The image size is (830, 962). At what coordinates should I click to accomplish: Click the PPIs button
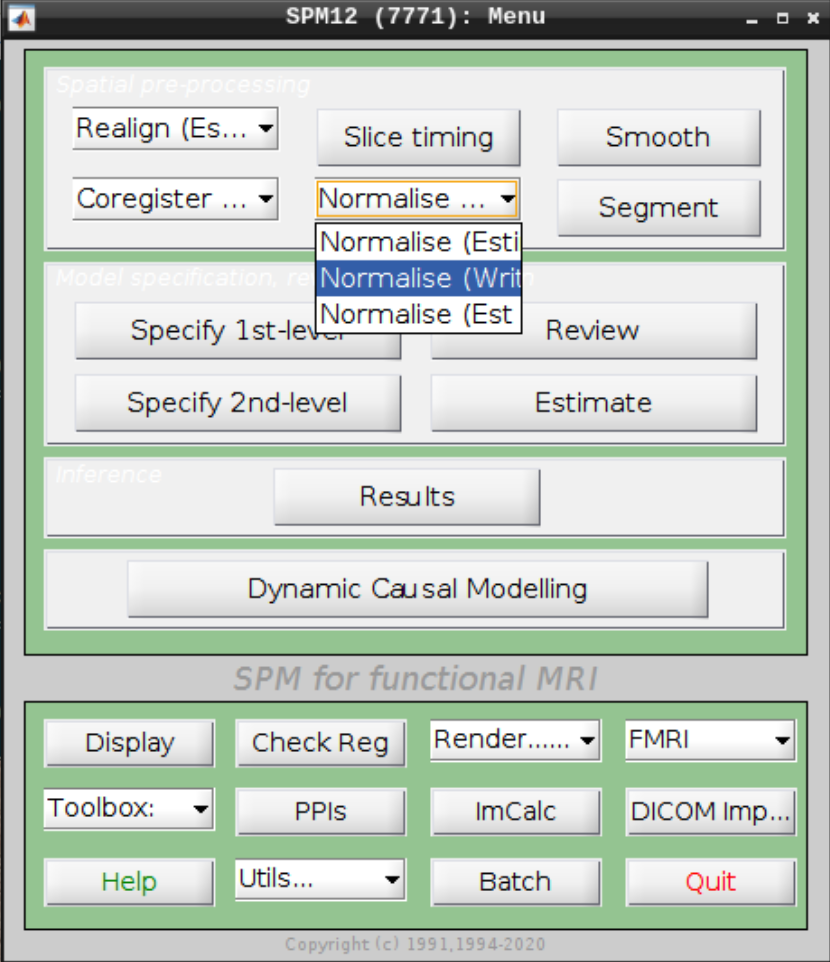pos(321,812)
